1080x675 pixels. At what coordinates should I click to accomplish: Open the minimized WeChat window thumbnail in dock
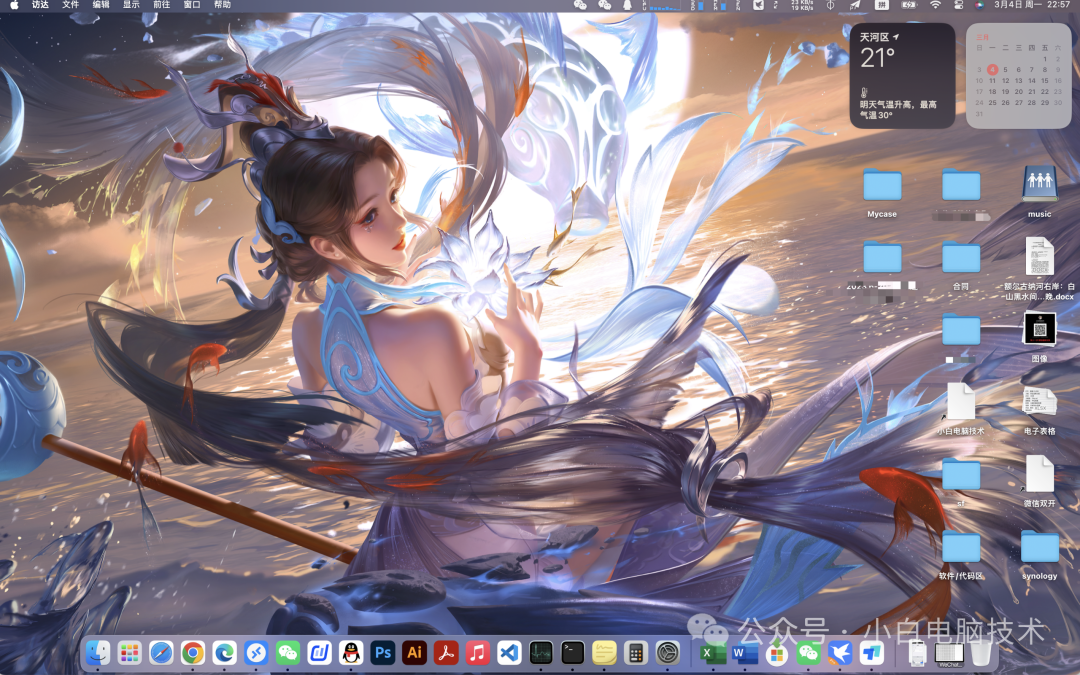pos(949,654)
